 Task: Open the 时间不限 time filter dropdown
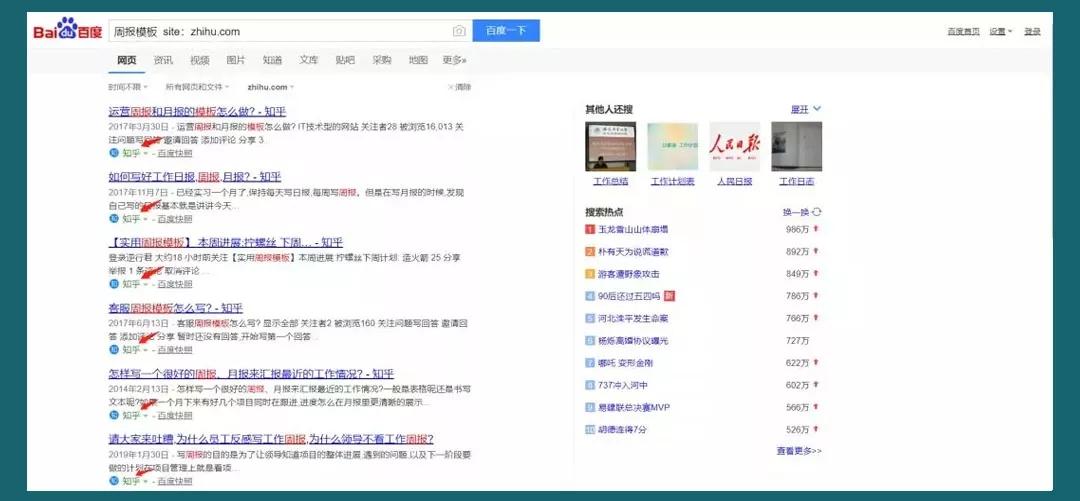127,87
